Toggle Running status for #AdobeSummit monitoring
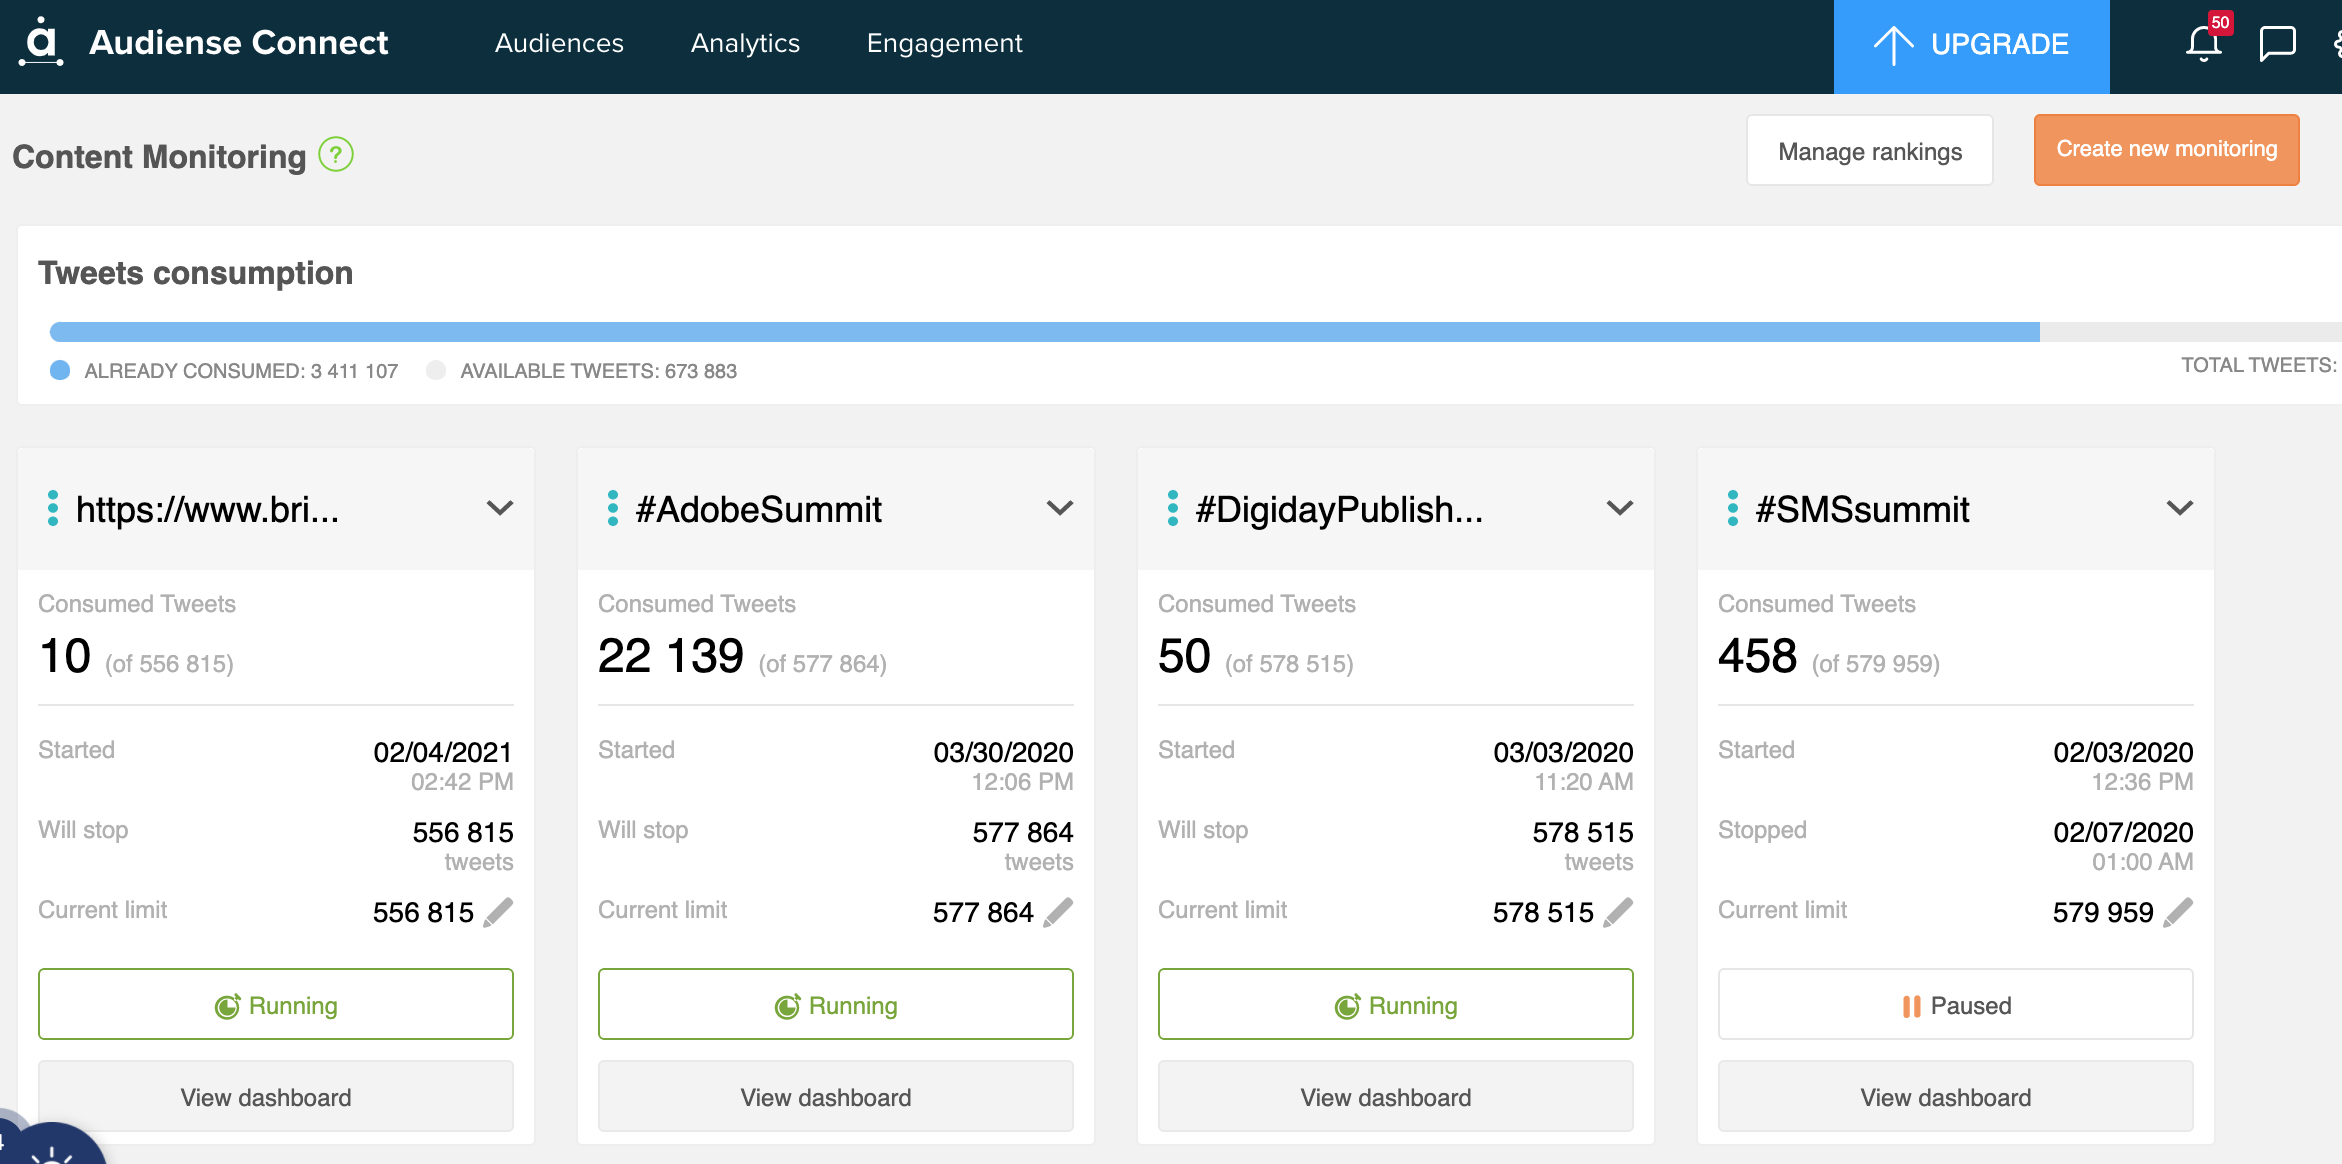The image size is (2342, 1164). click(836, 1004)
